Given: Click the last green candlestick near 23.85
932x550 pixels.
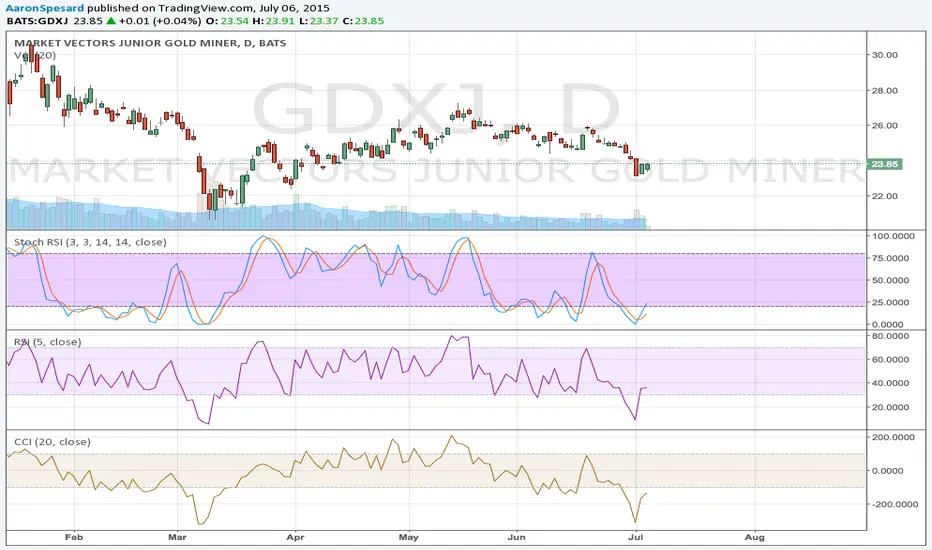Looking at the screenshot, I should 647,166.
